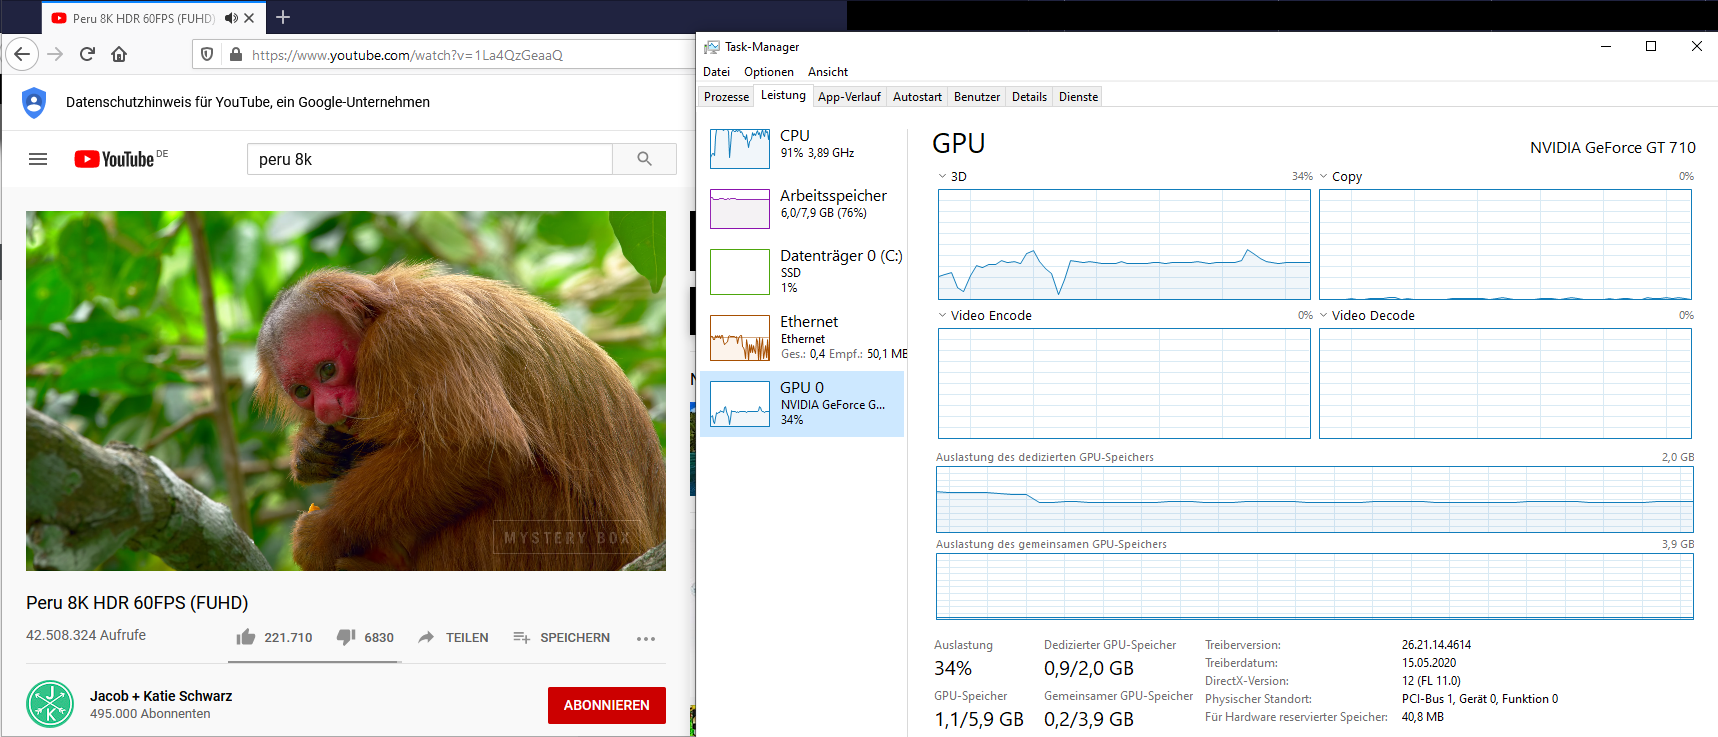
Task: Select the Datenträger 0 (C:) entry
Action: 802,272
